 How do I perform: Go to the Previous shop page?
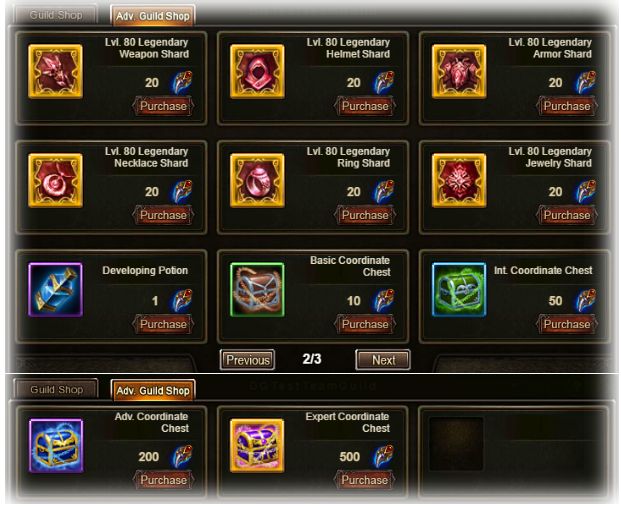248,360
